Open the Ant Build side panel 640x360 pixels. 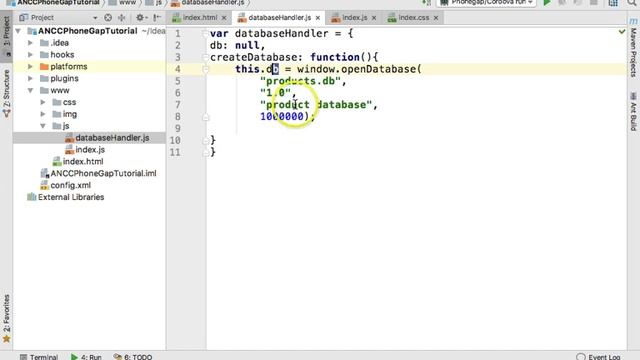coord(633,111)
